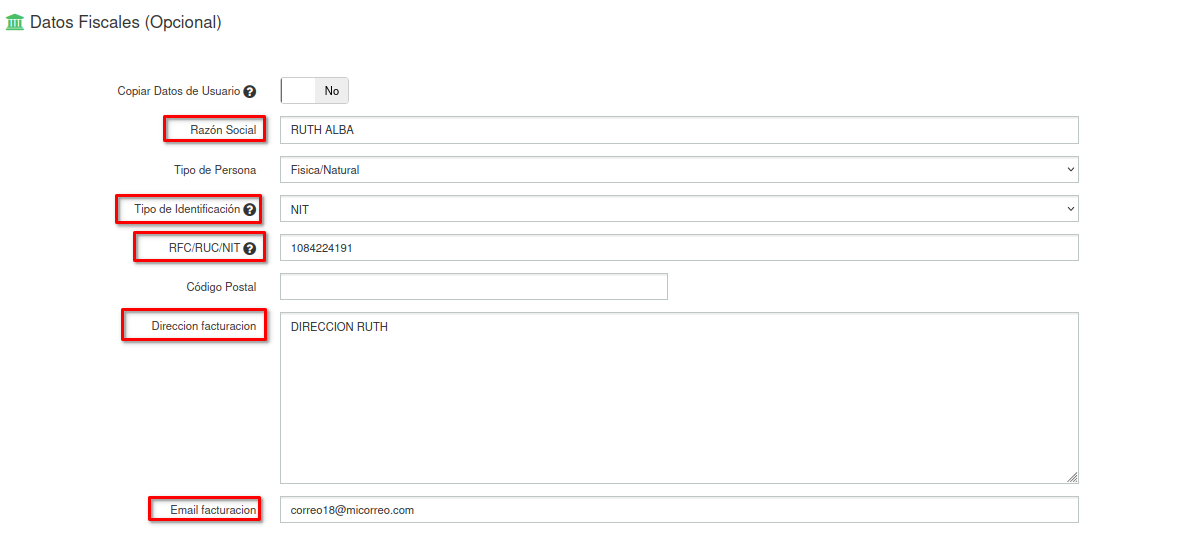The width and height of the screenshot is (1182, 534).
Task: Click the textarea resize handle corner
Action: tap(1072, 477)
